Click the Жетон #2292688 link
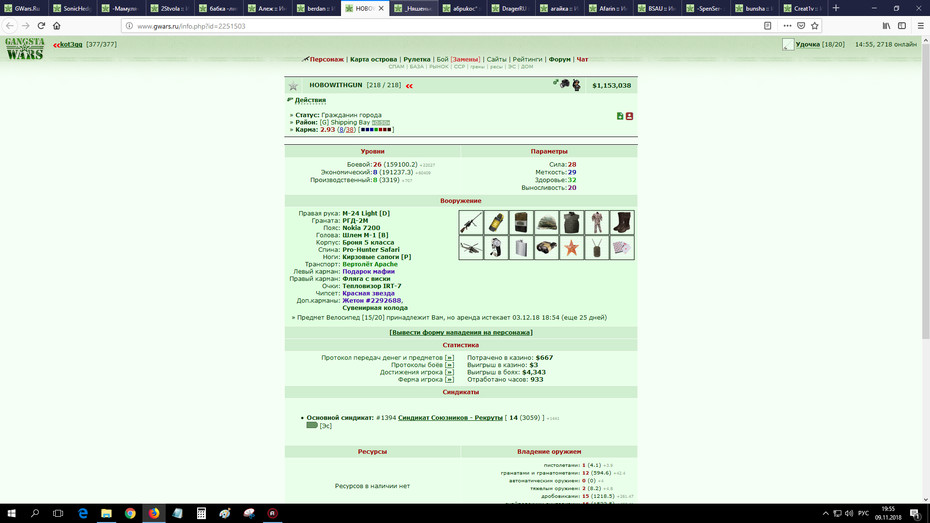This screenshot has width=930, height=523. (371, 301)
